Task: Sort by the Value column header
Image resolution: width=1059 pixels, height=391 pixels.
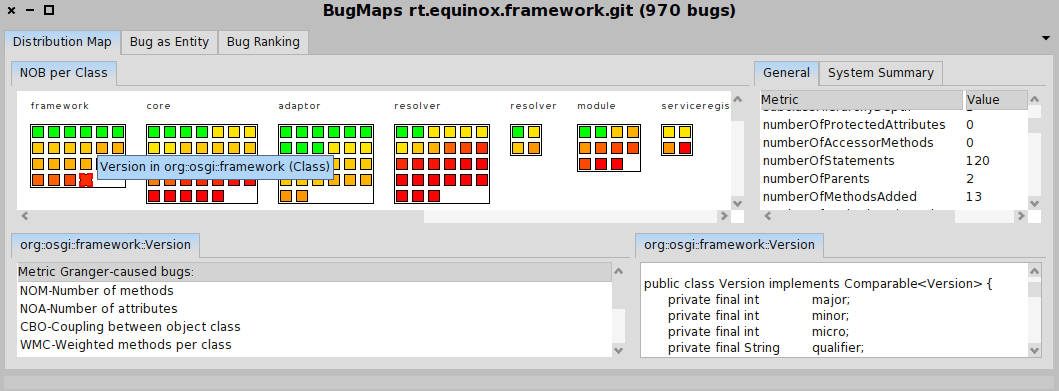Action: (x=996, y=100)
